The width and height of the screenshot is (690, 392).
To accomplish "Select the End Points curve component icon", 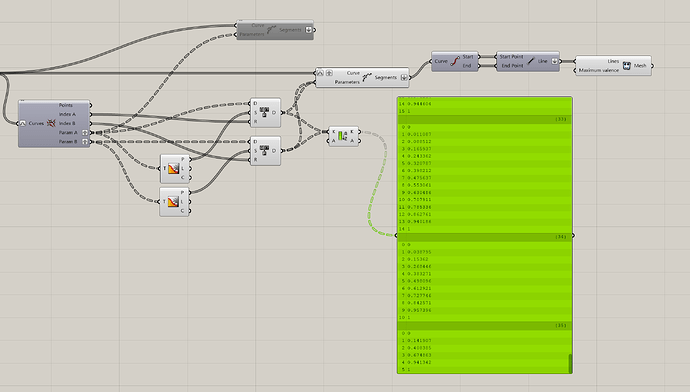I will point(455,61).
